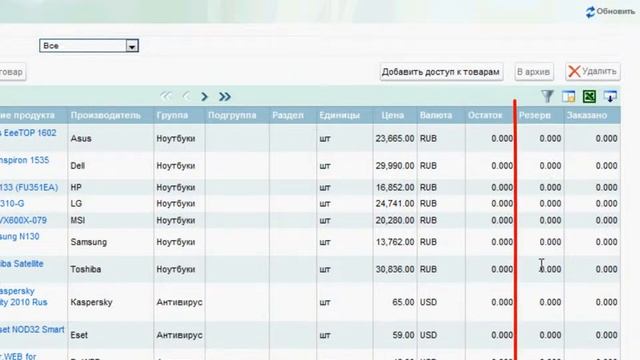Open the filter funnel icon
The height and width of the screenshot is (360, 640).
(x=547, y=96)
